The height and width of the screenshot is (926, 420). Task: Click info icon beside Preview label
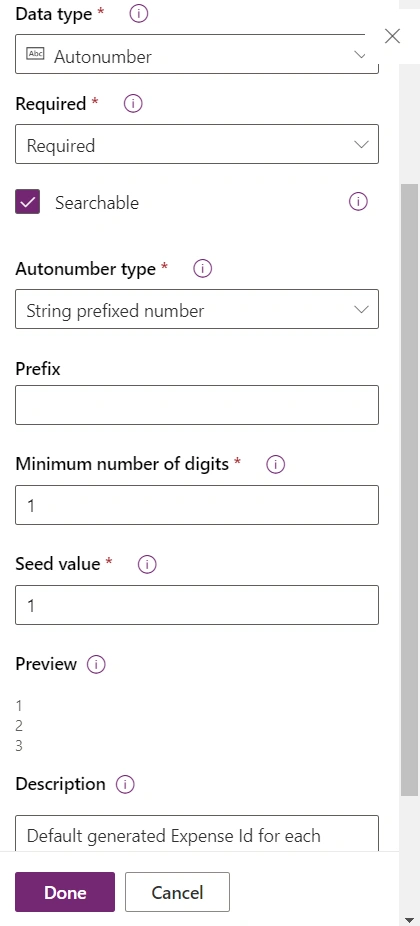tap(96, 665)
